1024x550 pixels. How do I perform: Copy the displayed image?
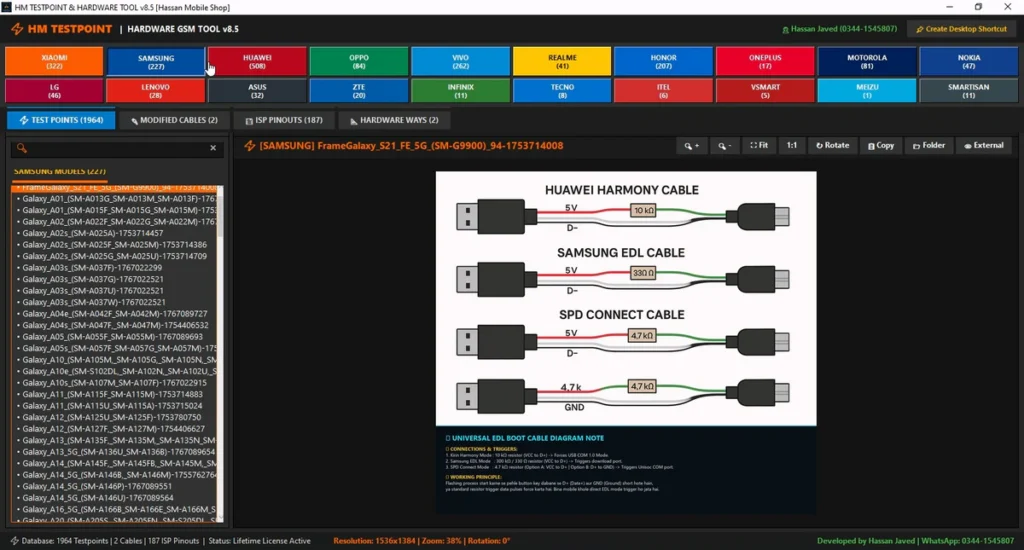[881, 146]
